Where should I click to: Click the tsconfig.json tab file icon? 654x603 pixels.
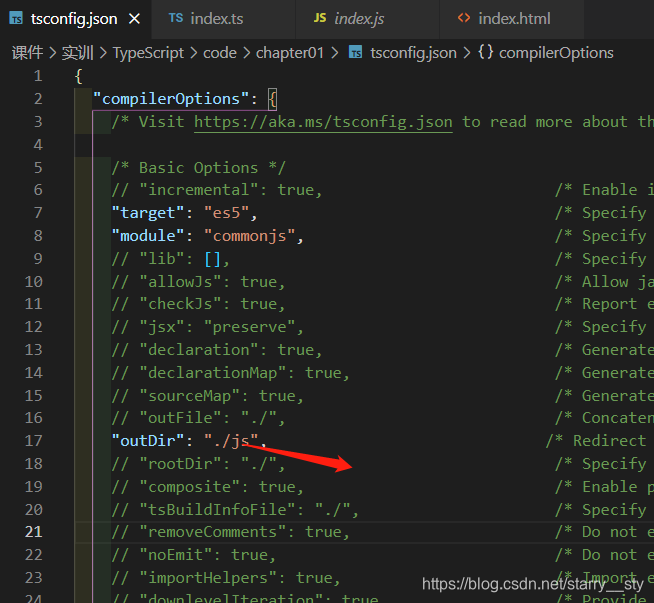point(16,19)
